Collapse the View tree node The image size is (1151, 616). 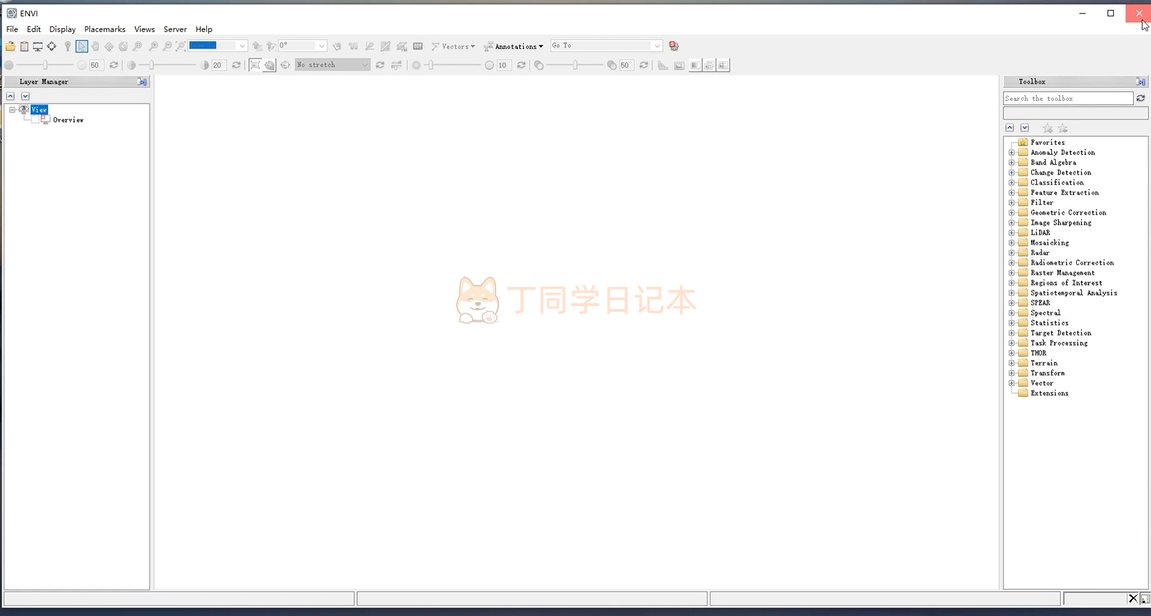coord(12,109)
